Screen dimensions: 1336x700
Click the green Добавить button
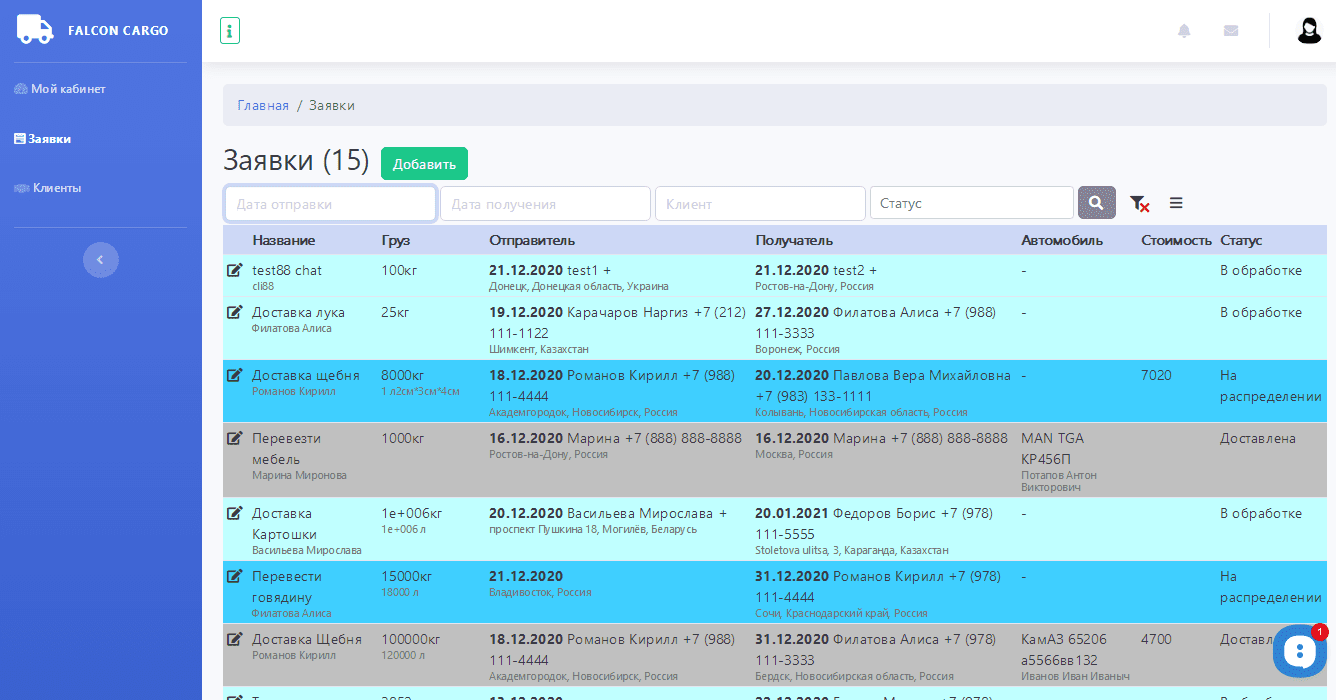424,164
